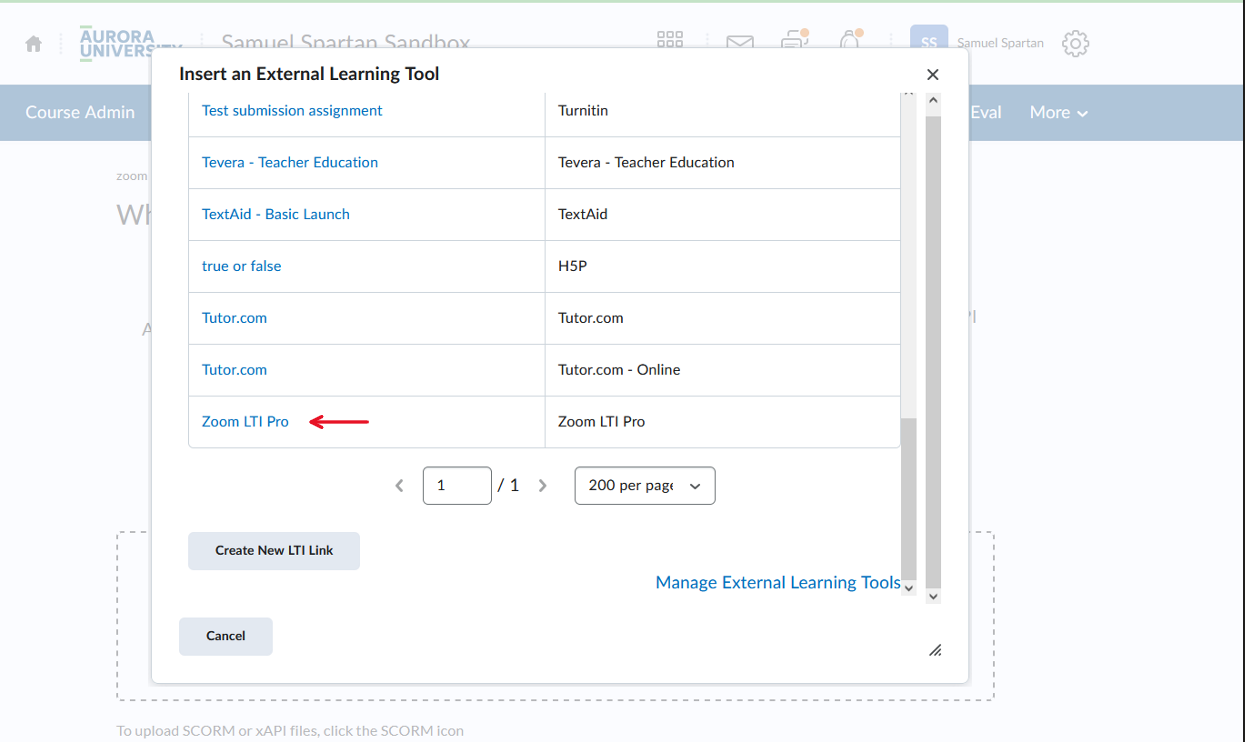Open Manage External Learning Tools link
This screenshot has height=742, width=1245.
pyautogui.click(x=778, y=582)
